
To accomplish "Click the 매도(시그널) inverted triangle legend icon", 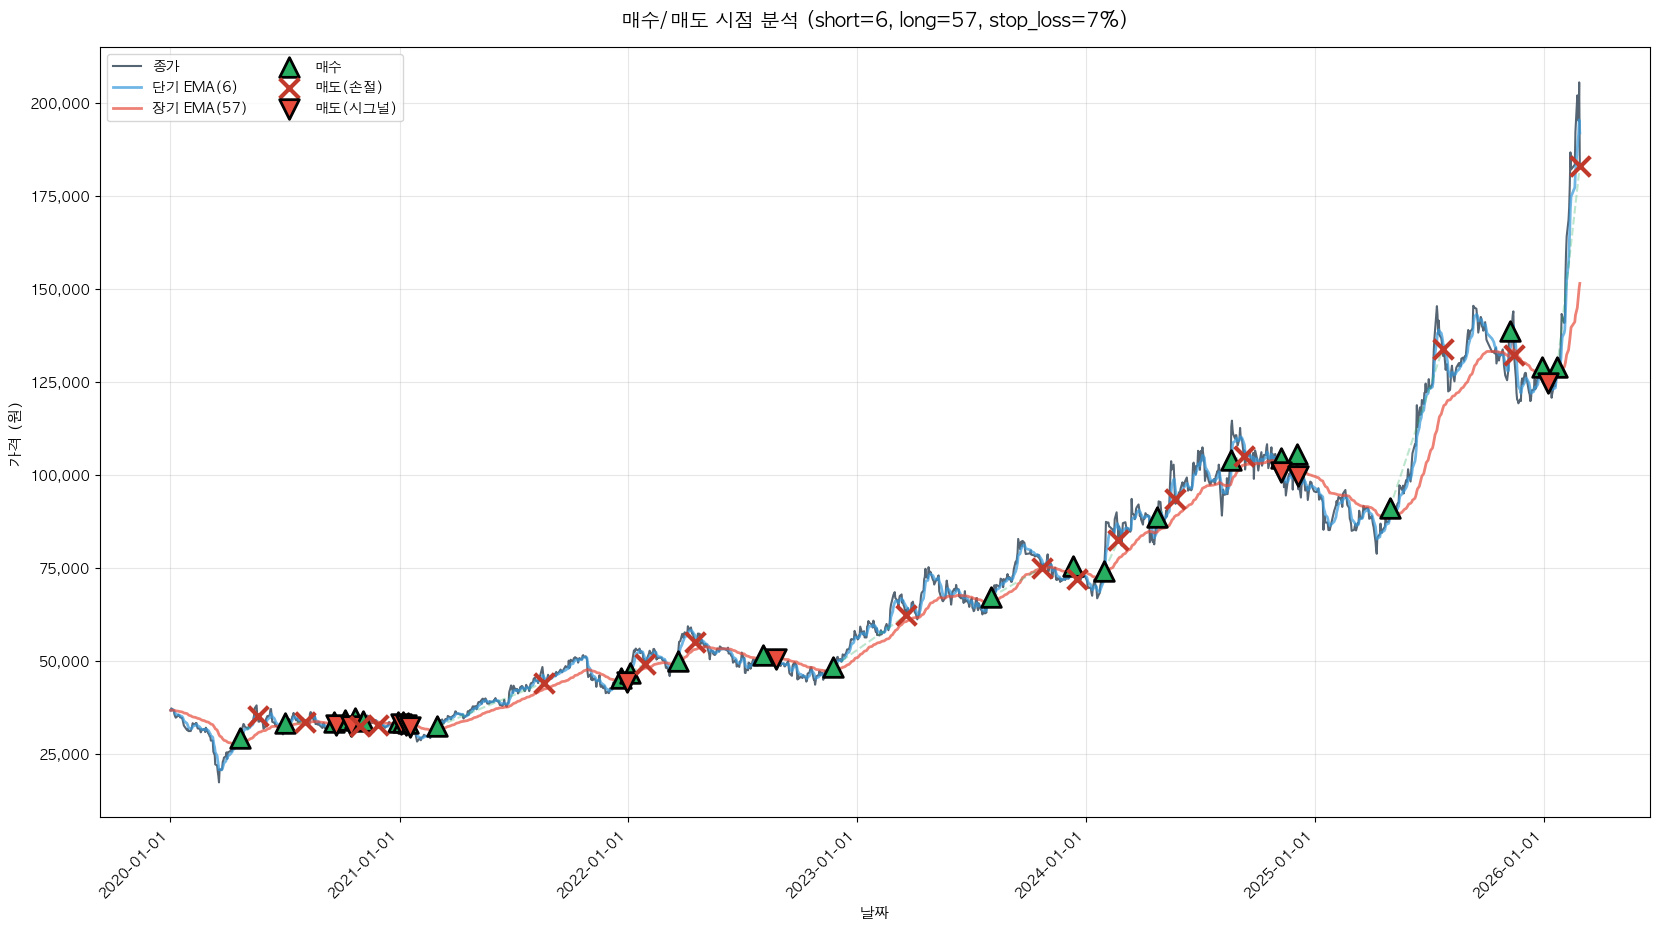I will tap(289, 108).
